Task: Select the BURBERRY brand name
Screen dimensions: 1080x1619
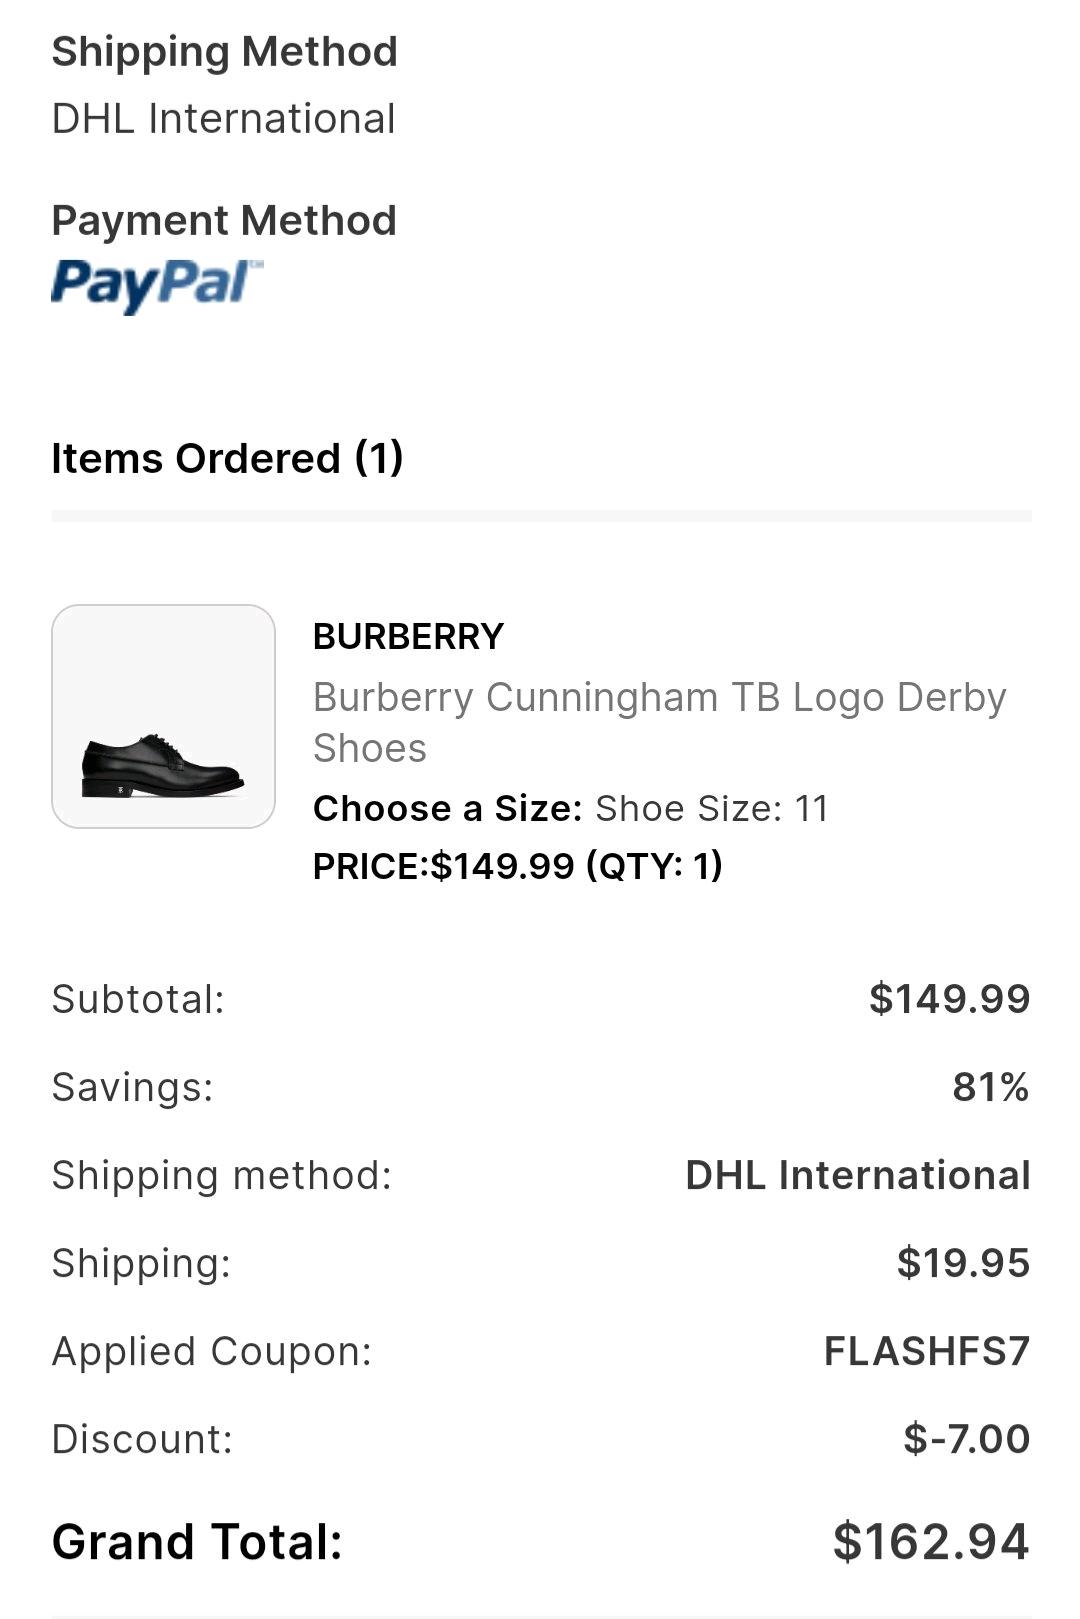Action: [408, 636]
